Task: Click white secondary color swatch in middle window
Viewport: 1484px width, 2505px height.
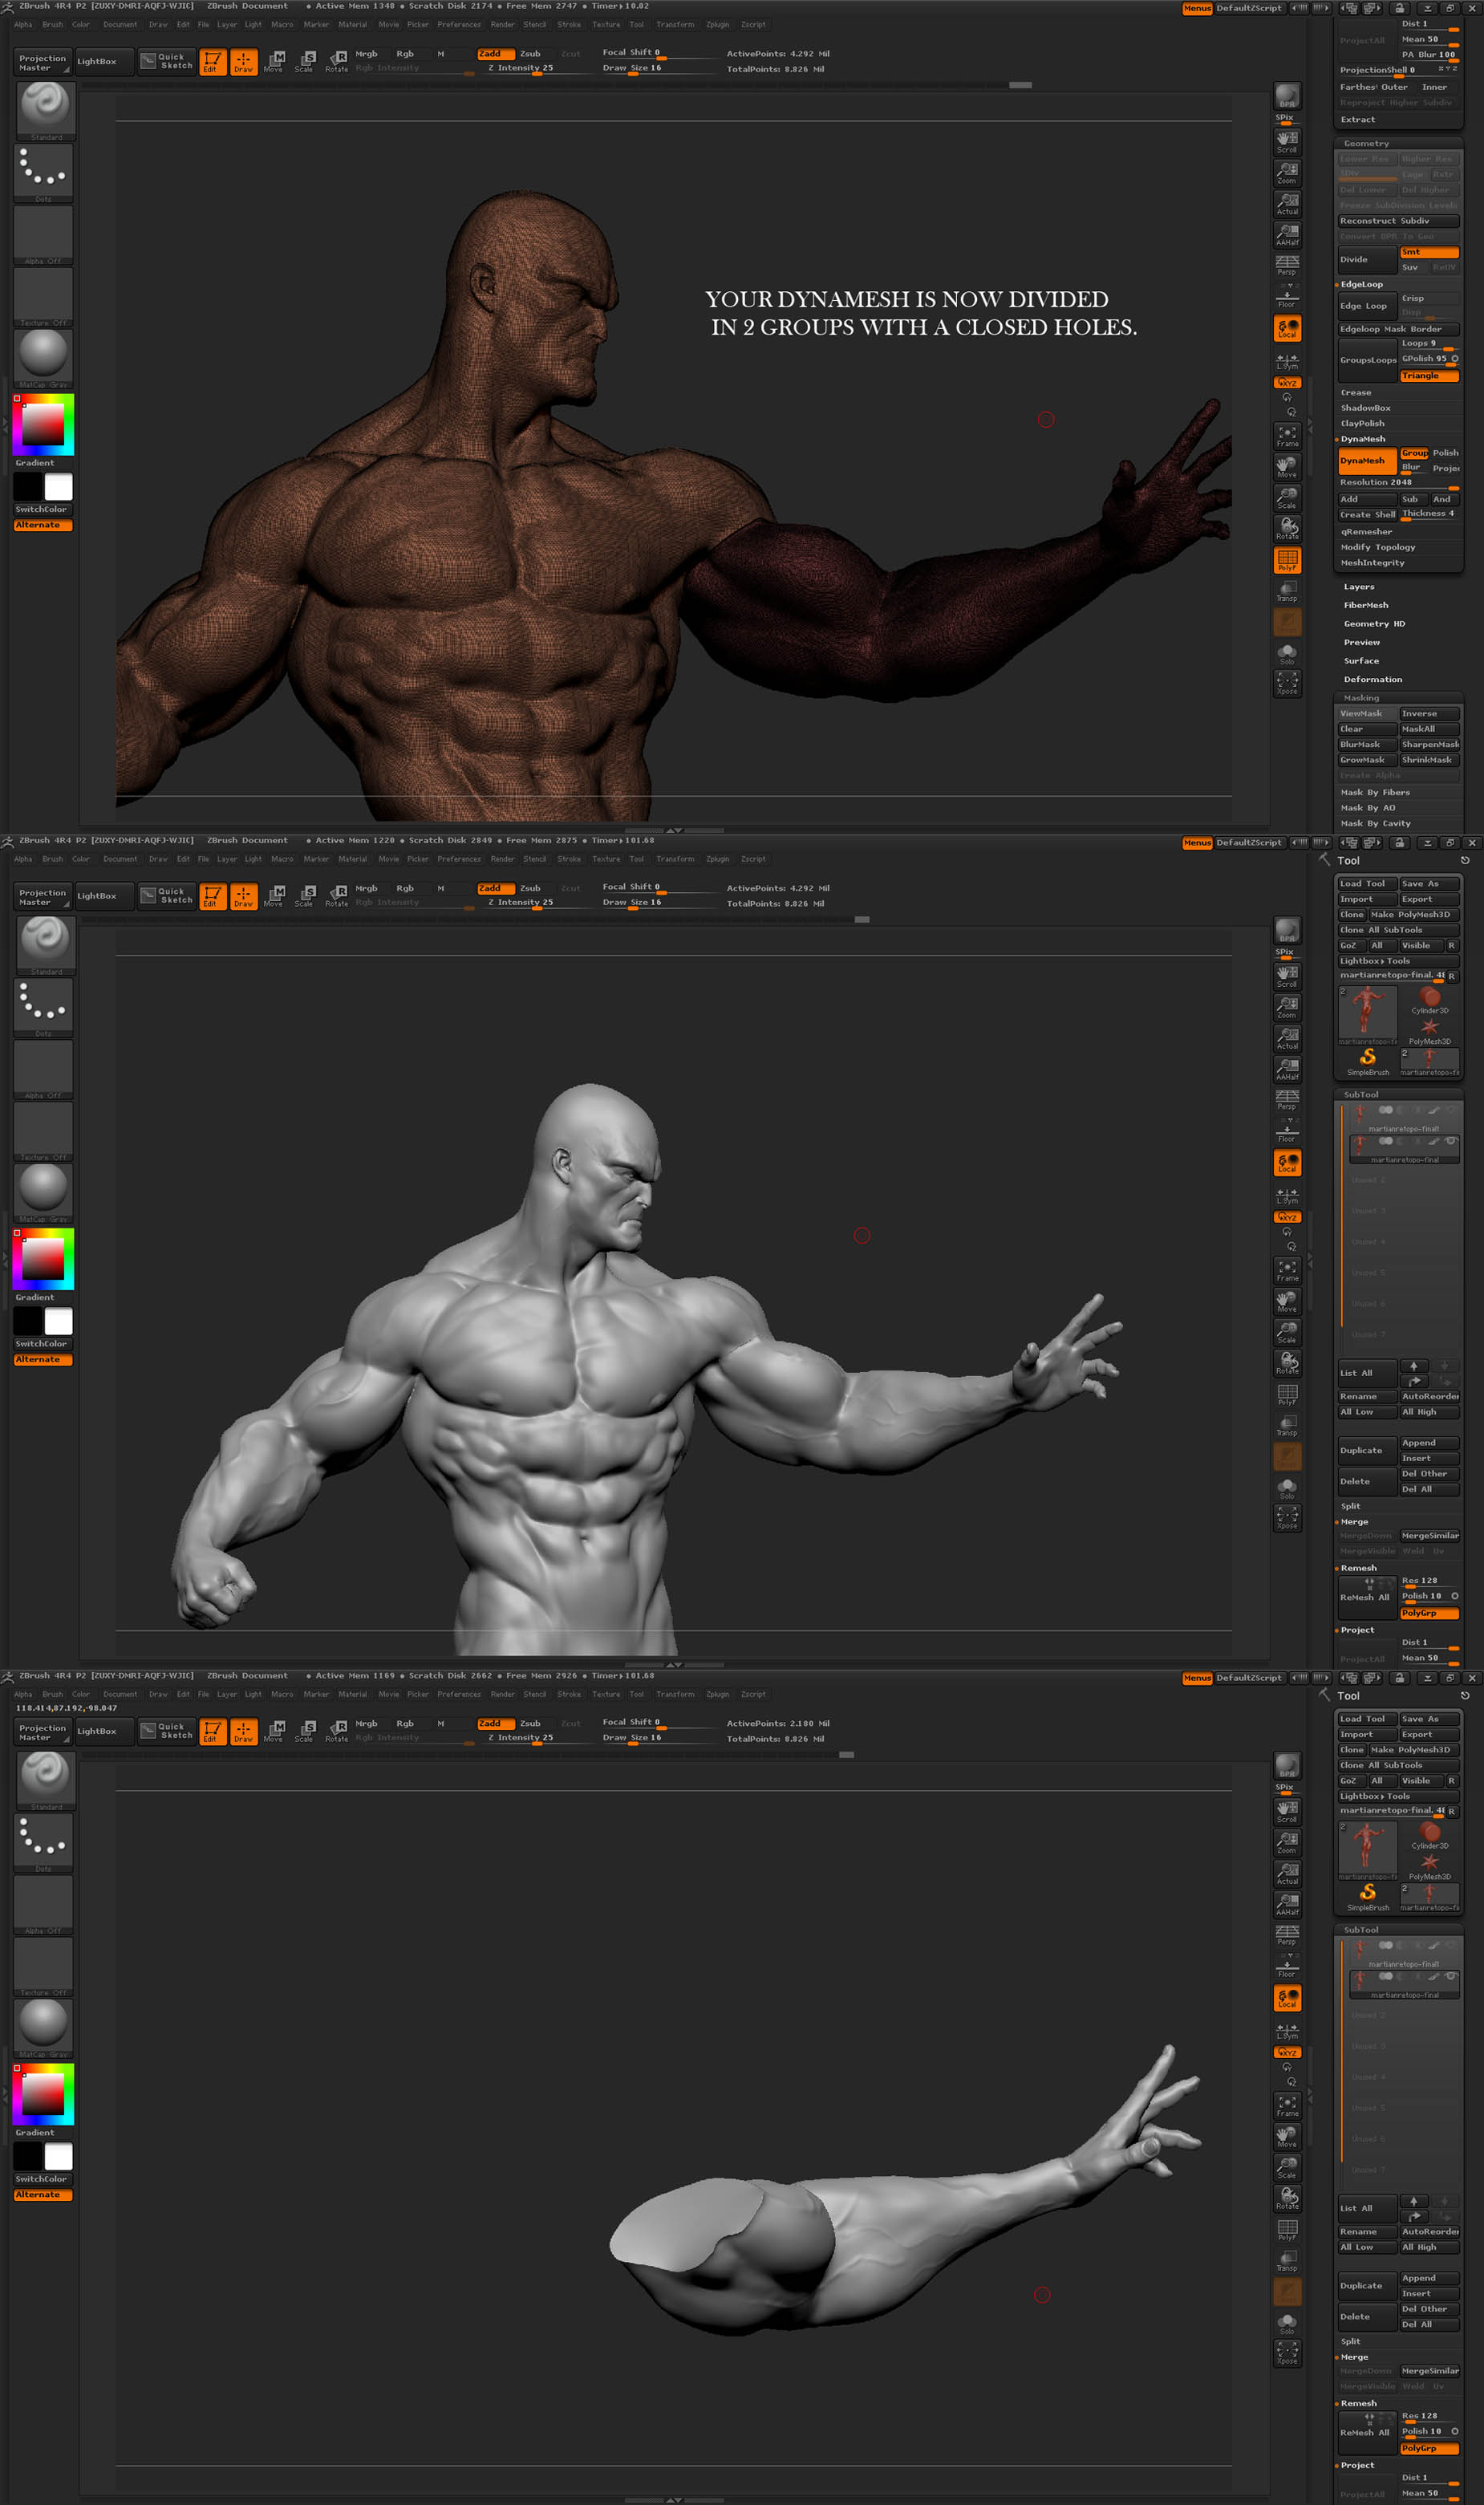Action: point(59,1322)
